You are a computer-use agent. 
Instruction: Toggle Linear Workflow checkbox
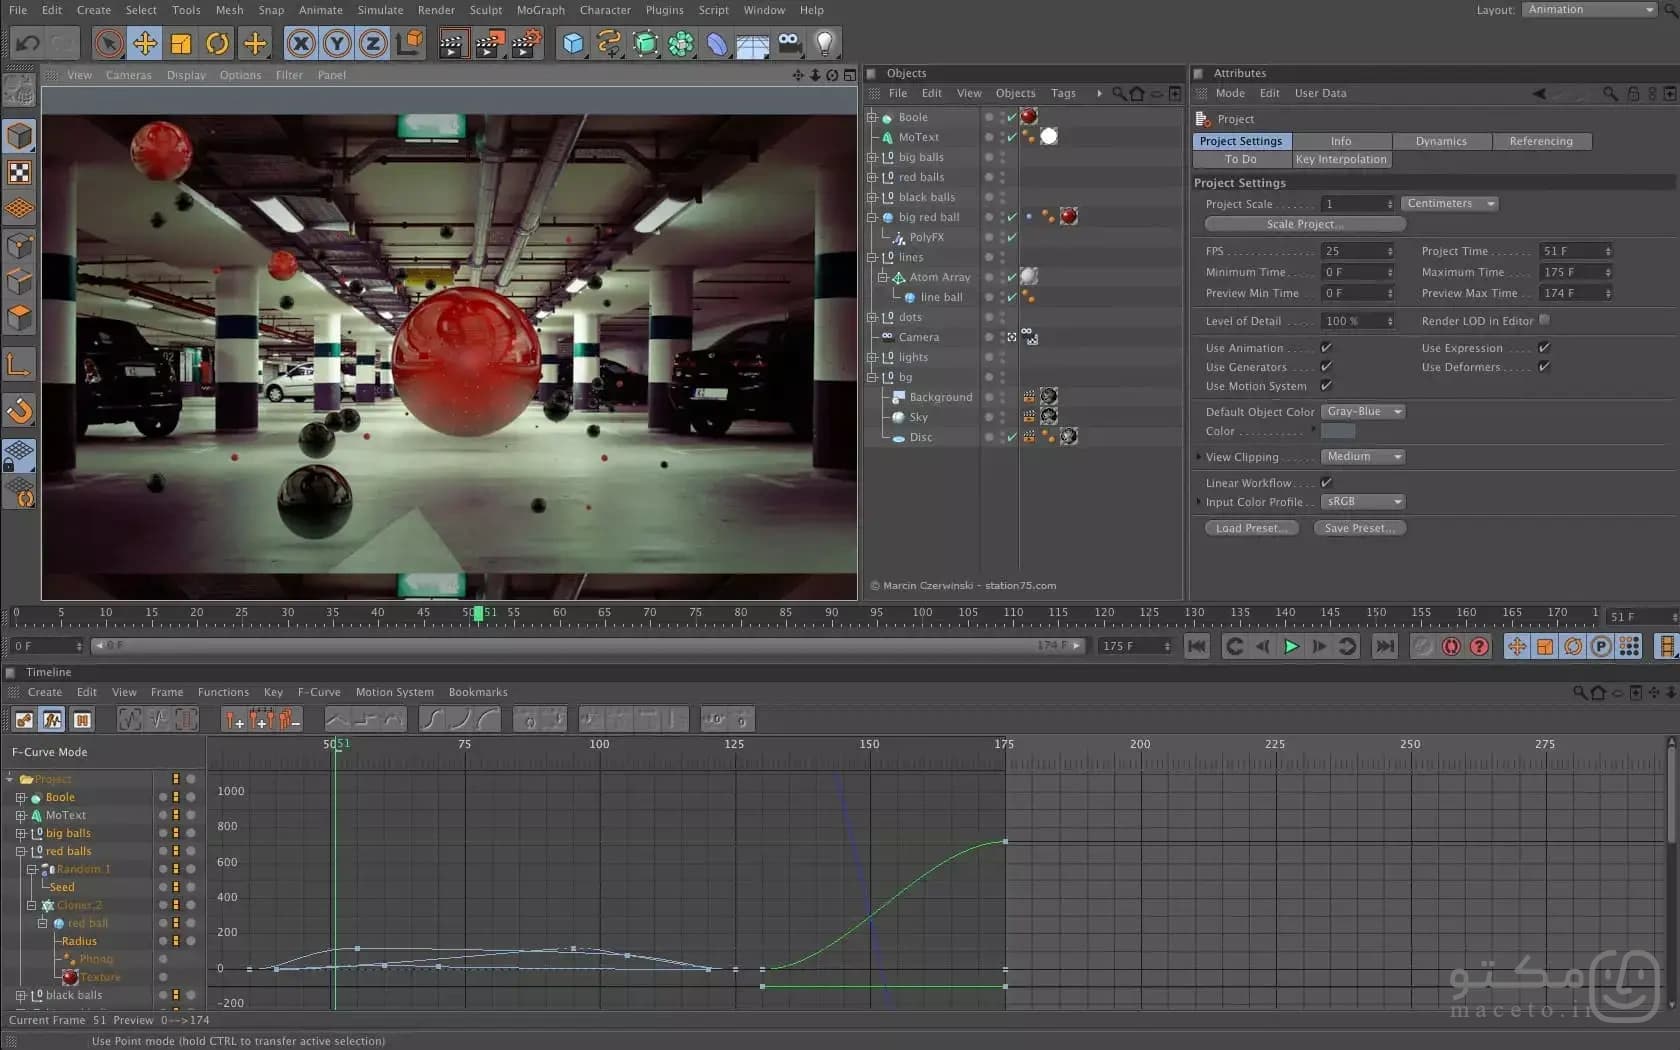click(1327, 483)
